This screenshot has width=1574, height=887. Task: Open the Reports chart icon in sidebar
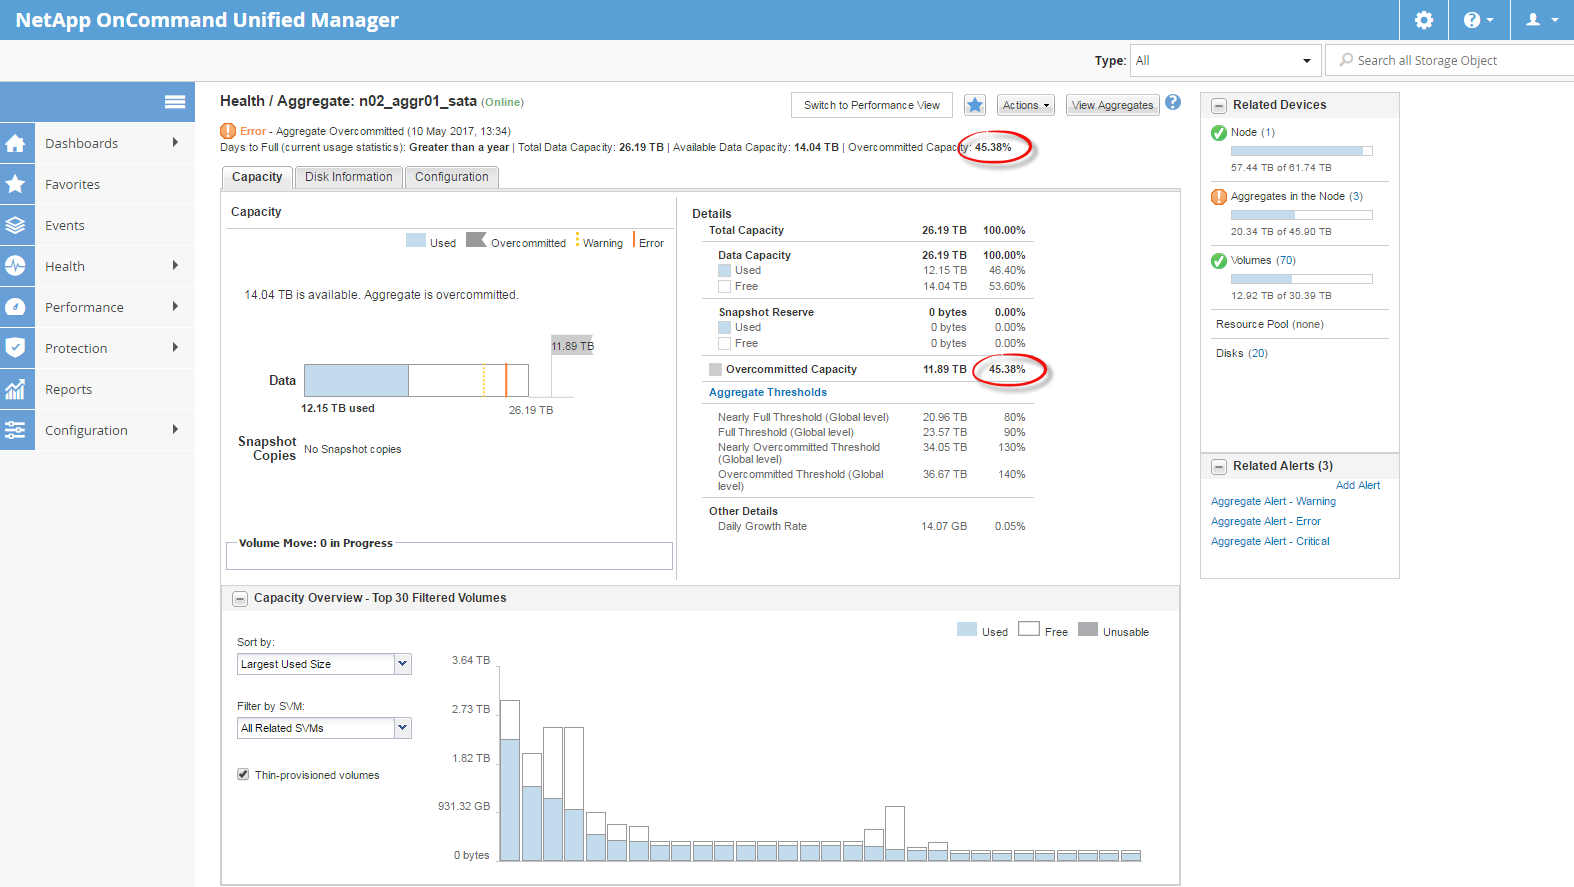(x=17, y=390)
